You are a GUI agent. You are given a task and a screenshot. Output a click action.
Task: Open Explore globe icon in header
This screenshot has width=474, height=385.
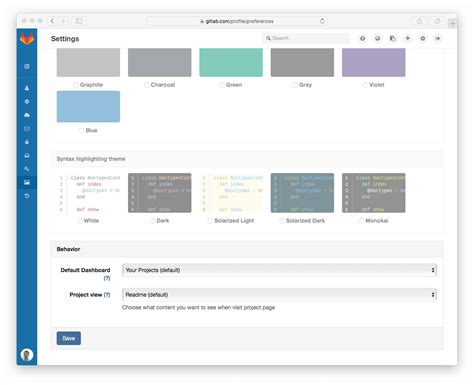(x=377, y=39)
